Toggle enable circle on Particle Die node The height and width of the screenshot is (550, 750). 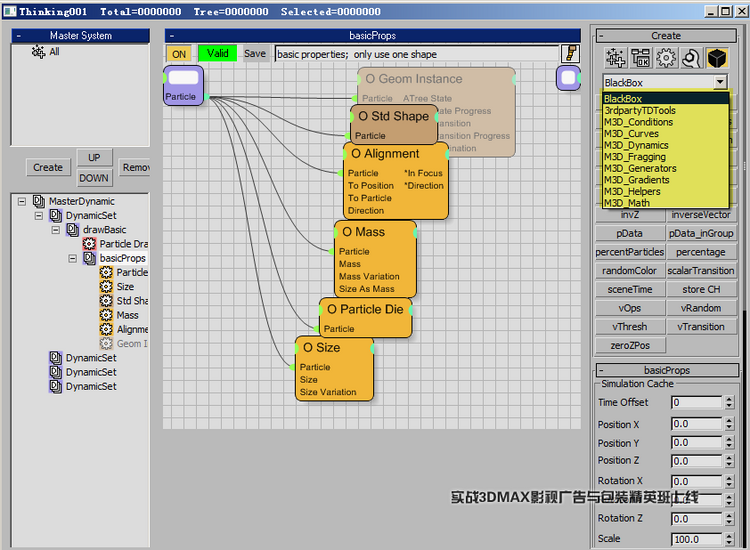point(332,310)
